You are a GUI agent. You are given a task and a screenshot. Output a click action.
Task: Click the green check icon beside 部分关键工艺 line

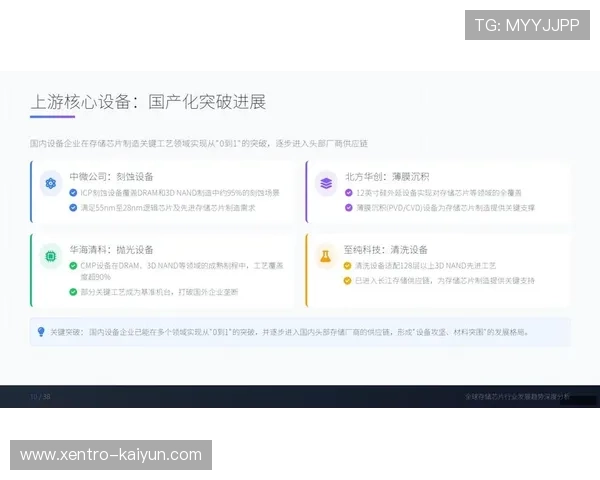(x=73, y=292)
